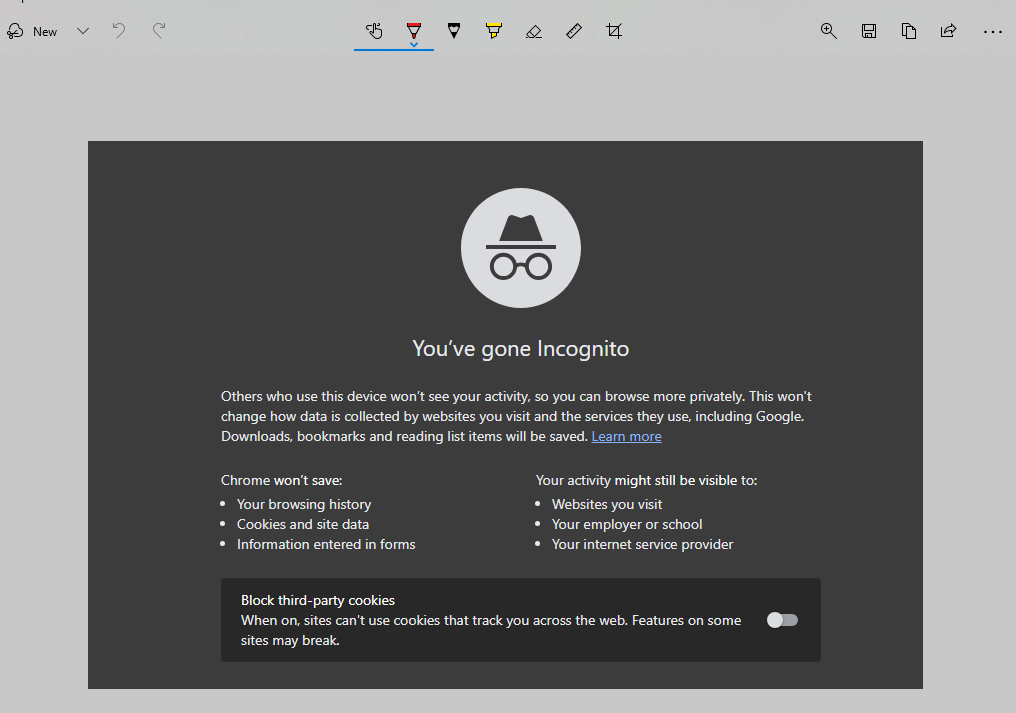Copy the snip to clipboard
This screenshot has height=713, width=1016.
point(908,30)
